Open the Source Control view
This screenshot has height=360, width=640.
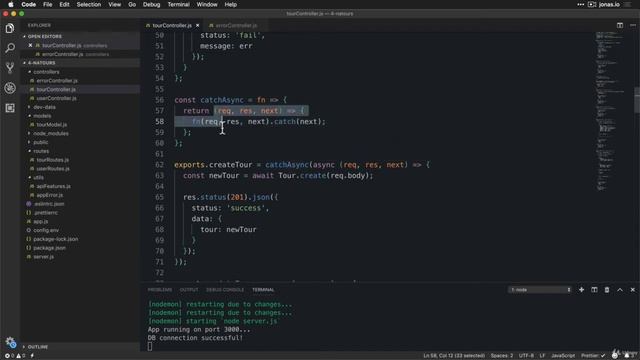pos(10,68)
